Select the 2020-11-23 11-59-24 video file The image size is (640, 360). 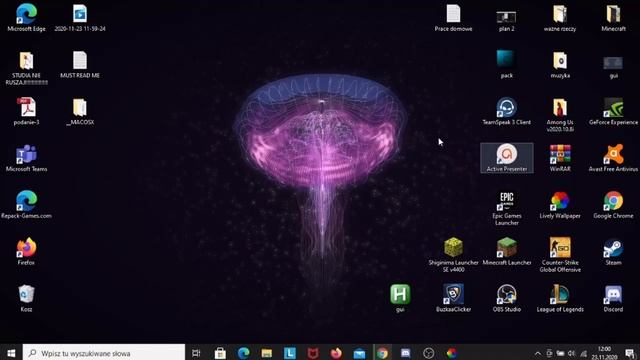pyautogui.click(x=80, y=18)
